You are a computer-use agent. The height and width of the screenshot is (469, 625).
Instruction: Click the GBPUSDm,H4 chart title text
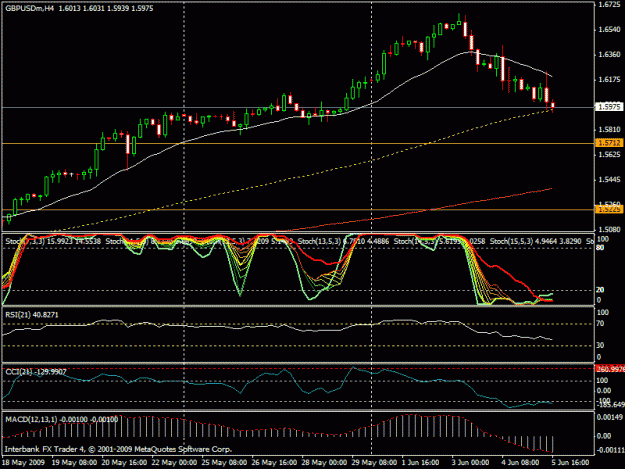click(x=29, y=8)
